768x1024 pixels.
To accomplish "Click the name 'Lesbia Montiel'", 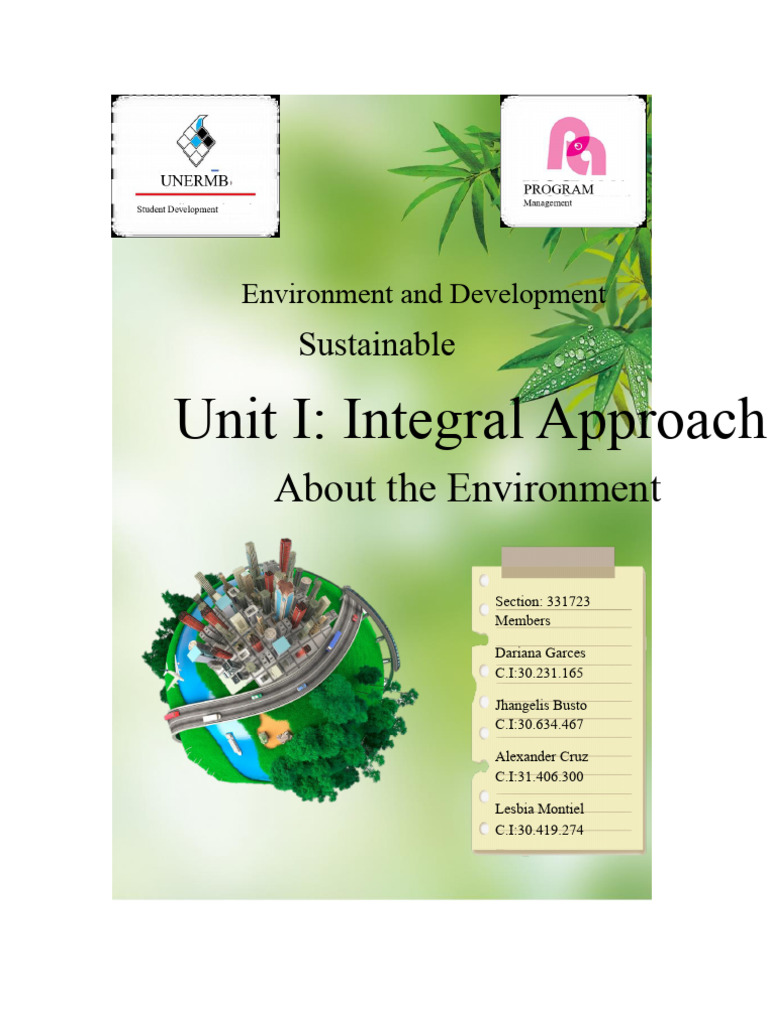I will [539, 809].
